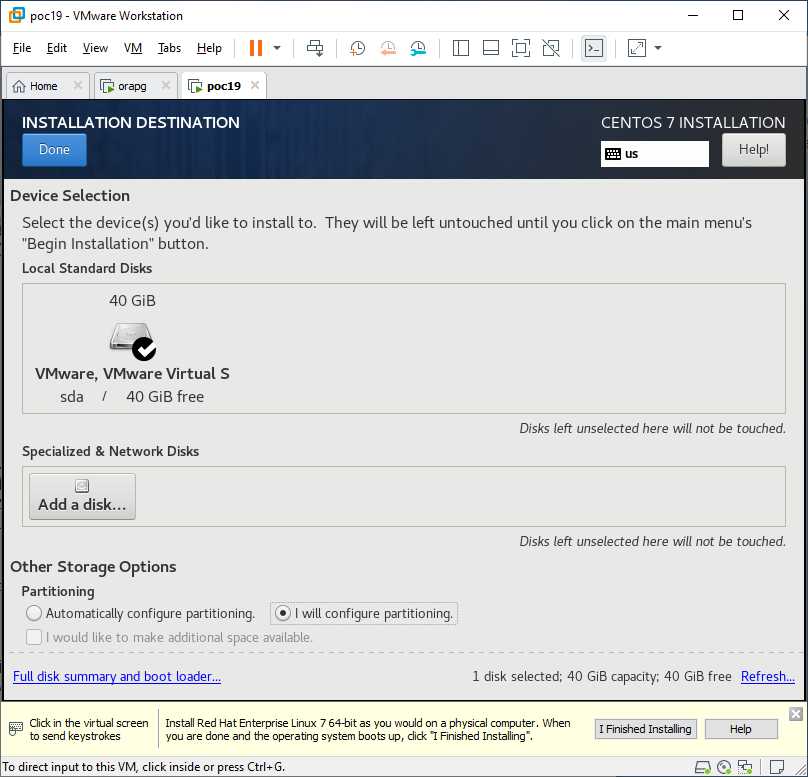Revert the virtual machine to its snapshot

pyautogui.click(x=388, y=48)
